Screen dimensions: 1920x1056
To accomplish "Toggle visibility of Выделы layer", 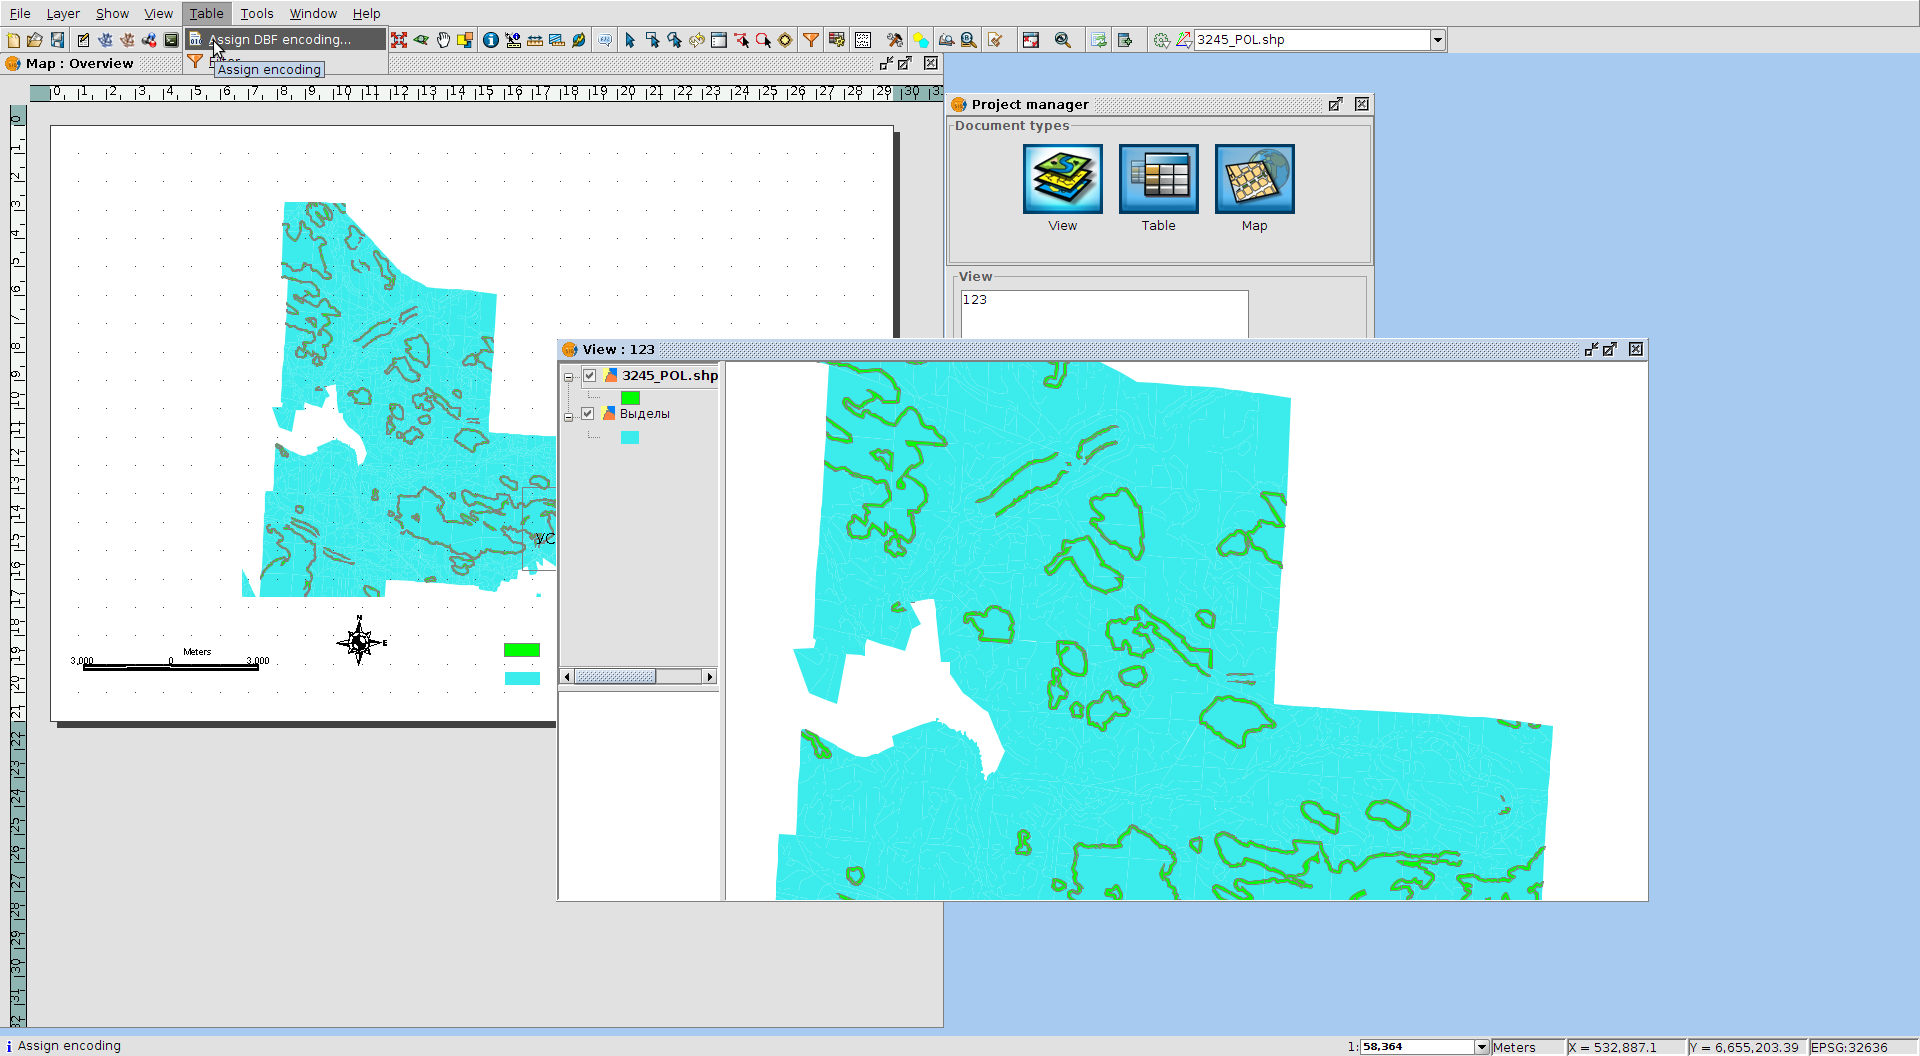I will click(x=588, y=414).
